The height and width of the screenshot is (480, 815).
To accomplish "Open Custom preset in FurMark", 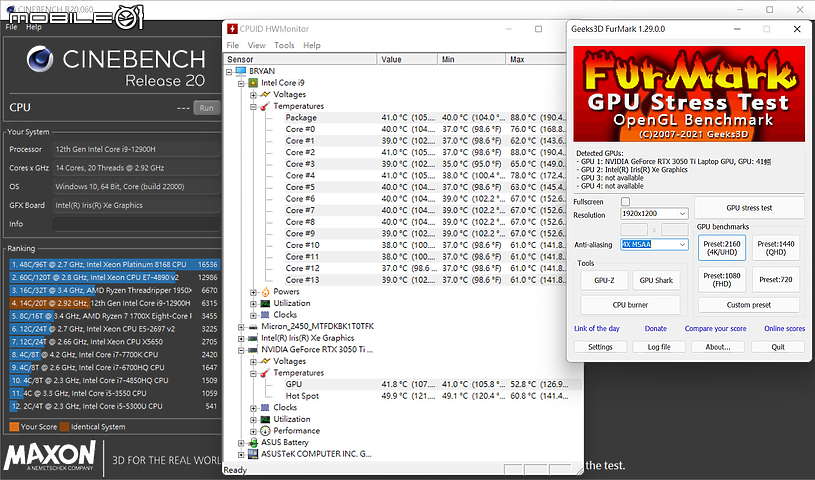I will coord(748,305).
